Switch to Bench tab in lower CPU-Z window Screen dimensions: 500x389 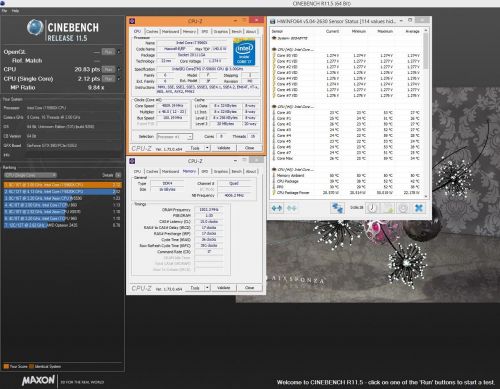(x=237, y=171)
